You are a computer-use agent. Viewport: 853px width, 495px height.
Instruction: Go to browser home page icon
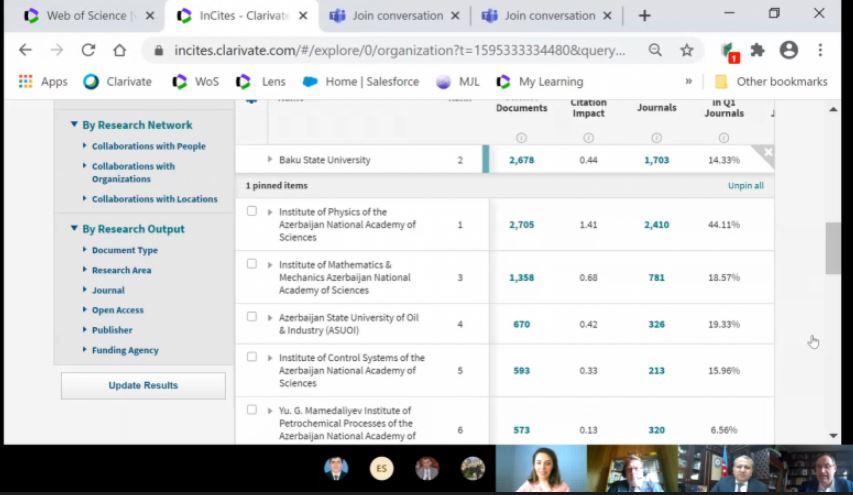coord(119,50)
